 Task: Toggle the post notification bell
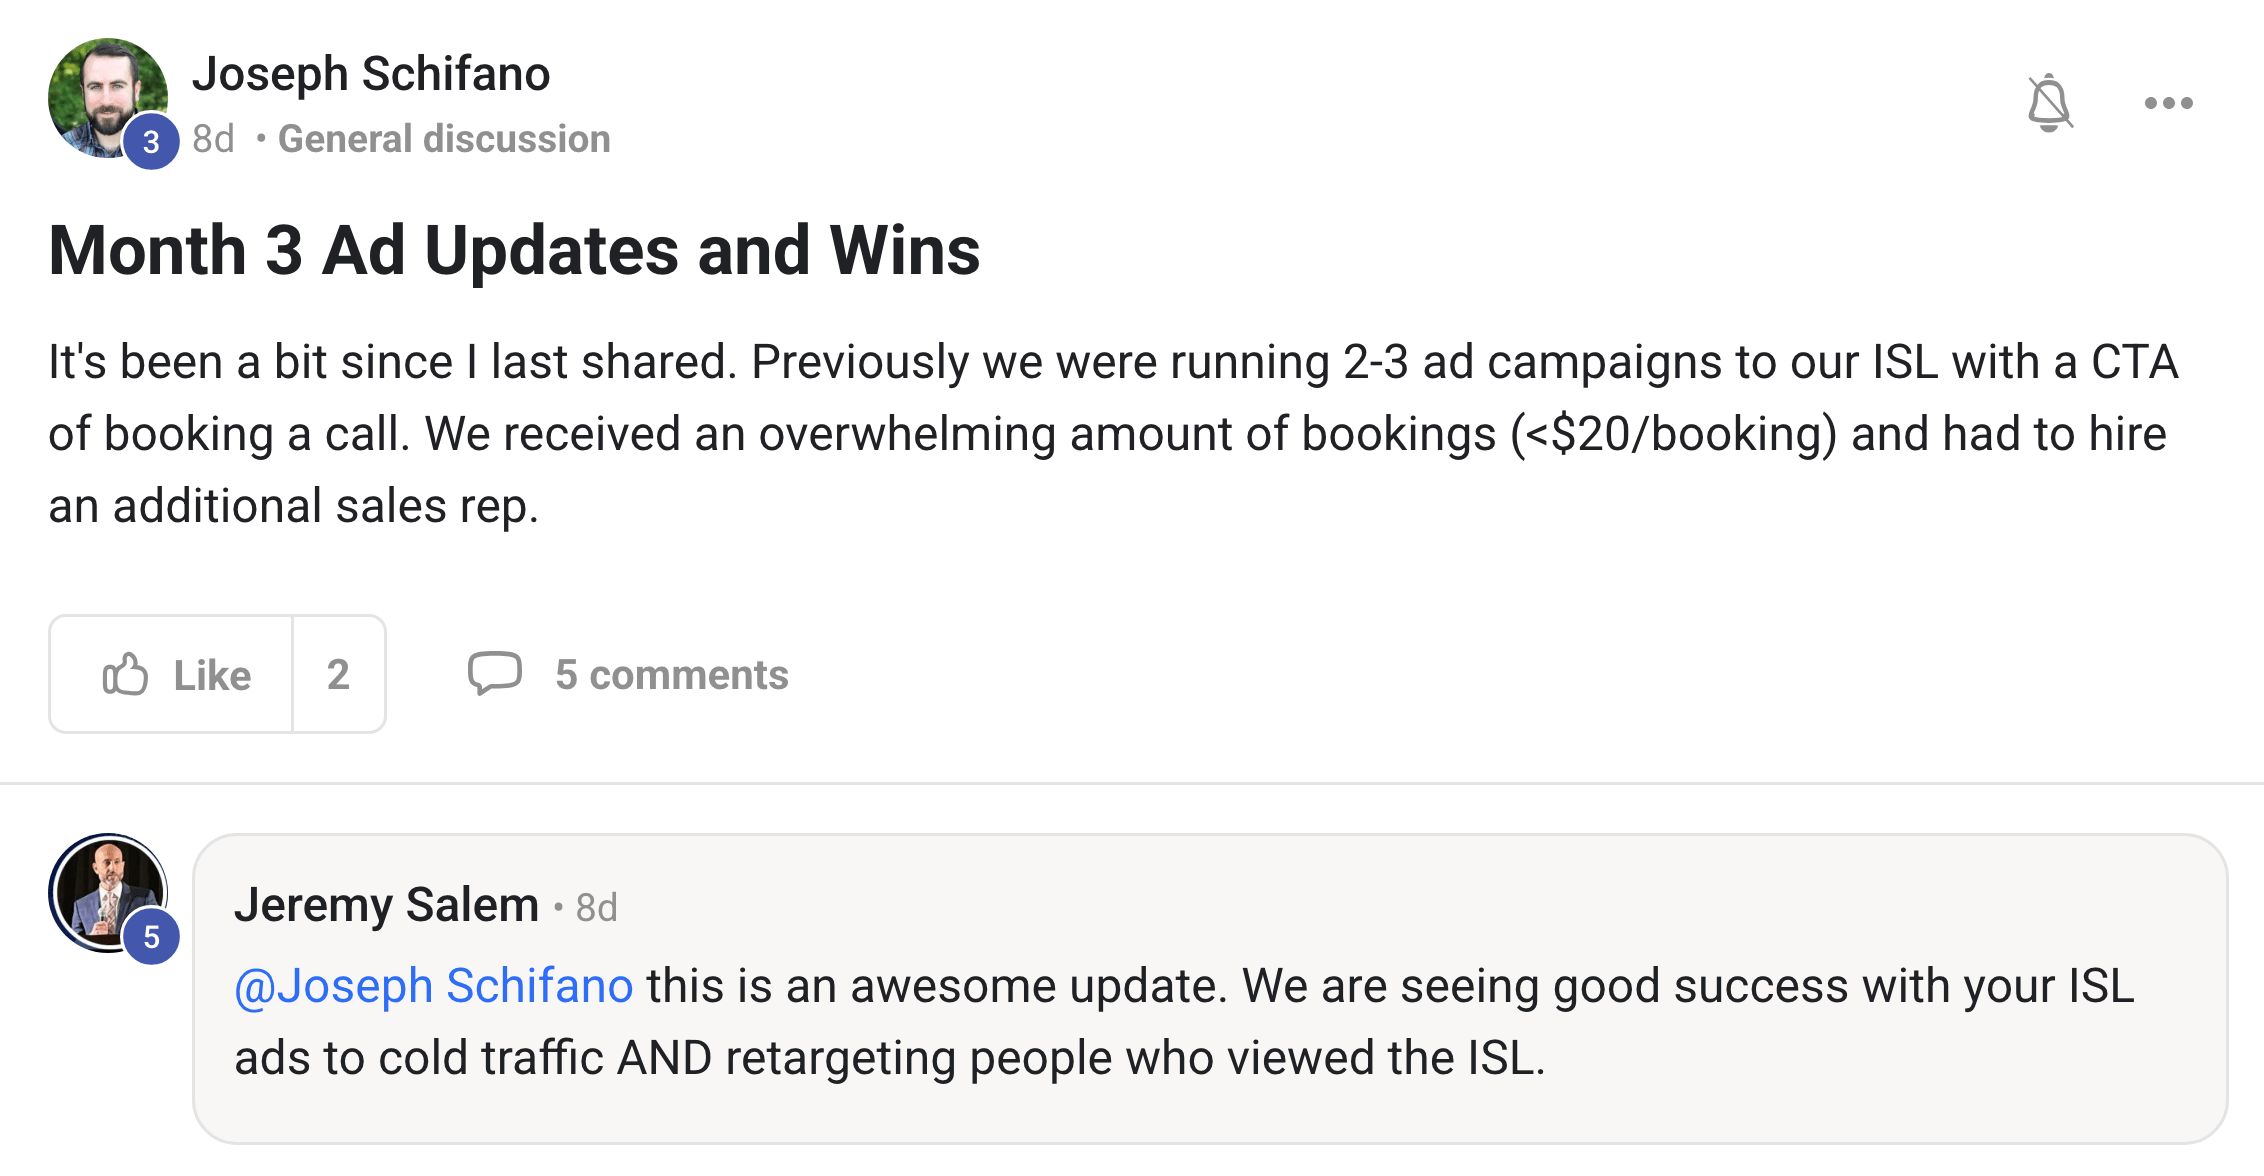pyautogui.click(x=2049, y=103)
